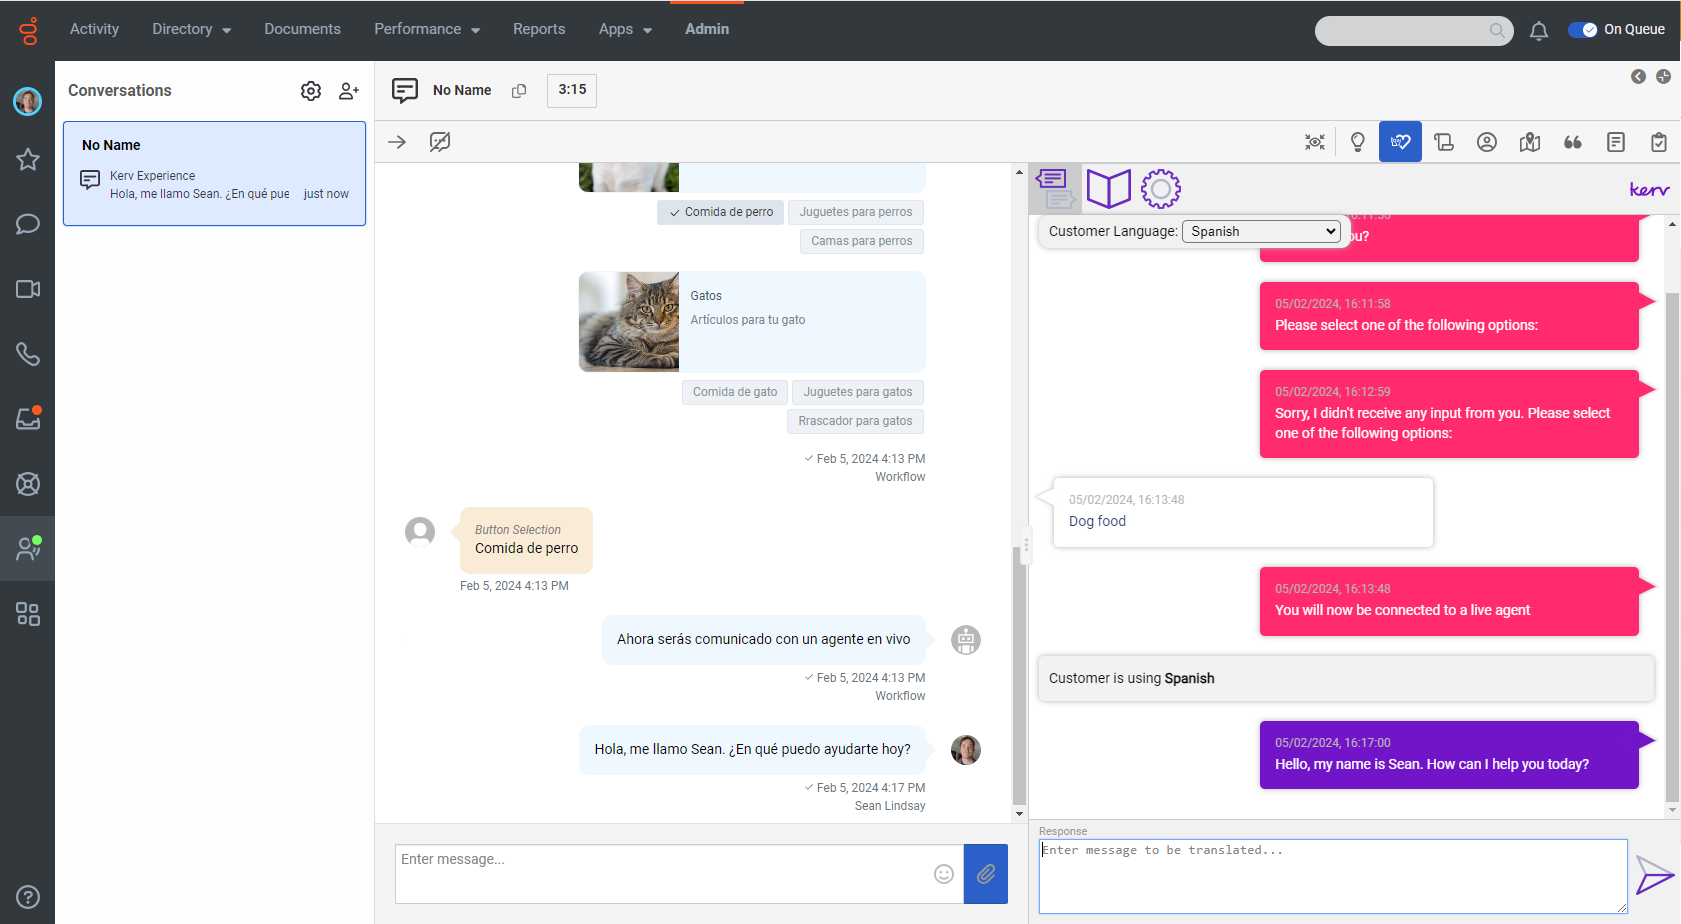This screenshot has width=1681, height=924.
Task: Click the Kerv gear settings icon
Action: (1160, 189)
